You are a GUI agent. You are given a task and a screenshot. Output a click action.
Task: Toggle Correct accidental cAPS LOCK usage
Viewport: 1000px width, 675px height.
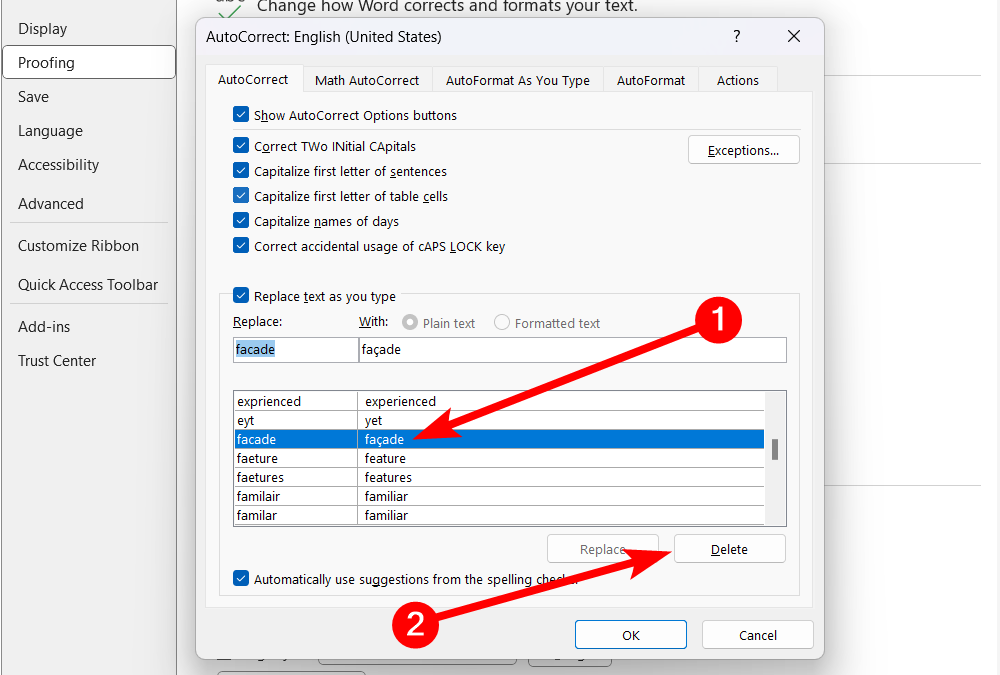tap(241, 246)
